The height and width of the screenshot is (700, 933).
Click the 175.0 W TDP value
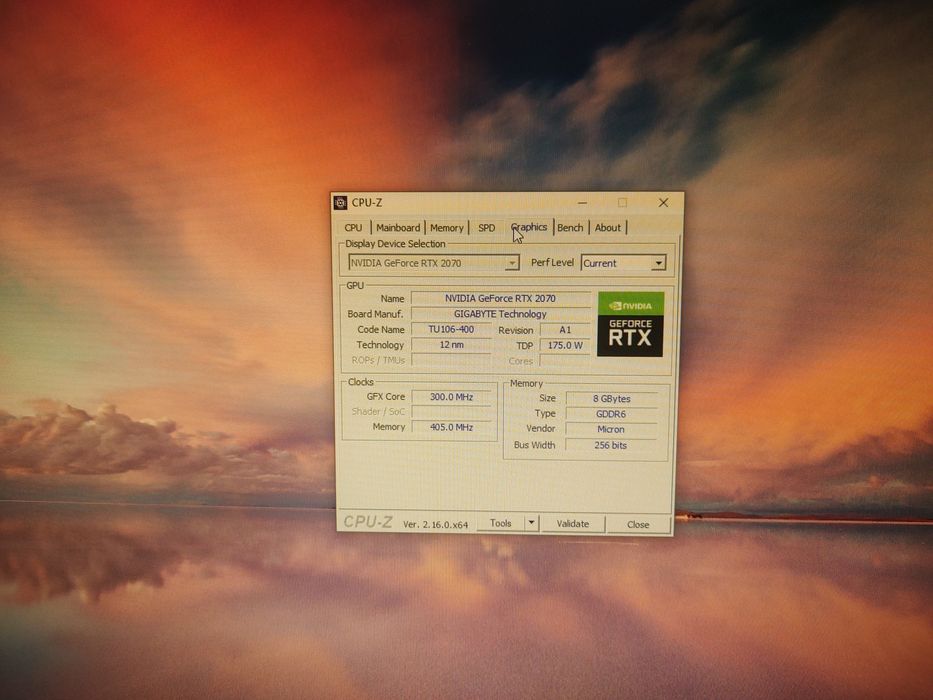(x=565, y=345)
